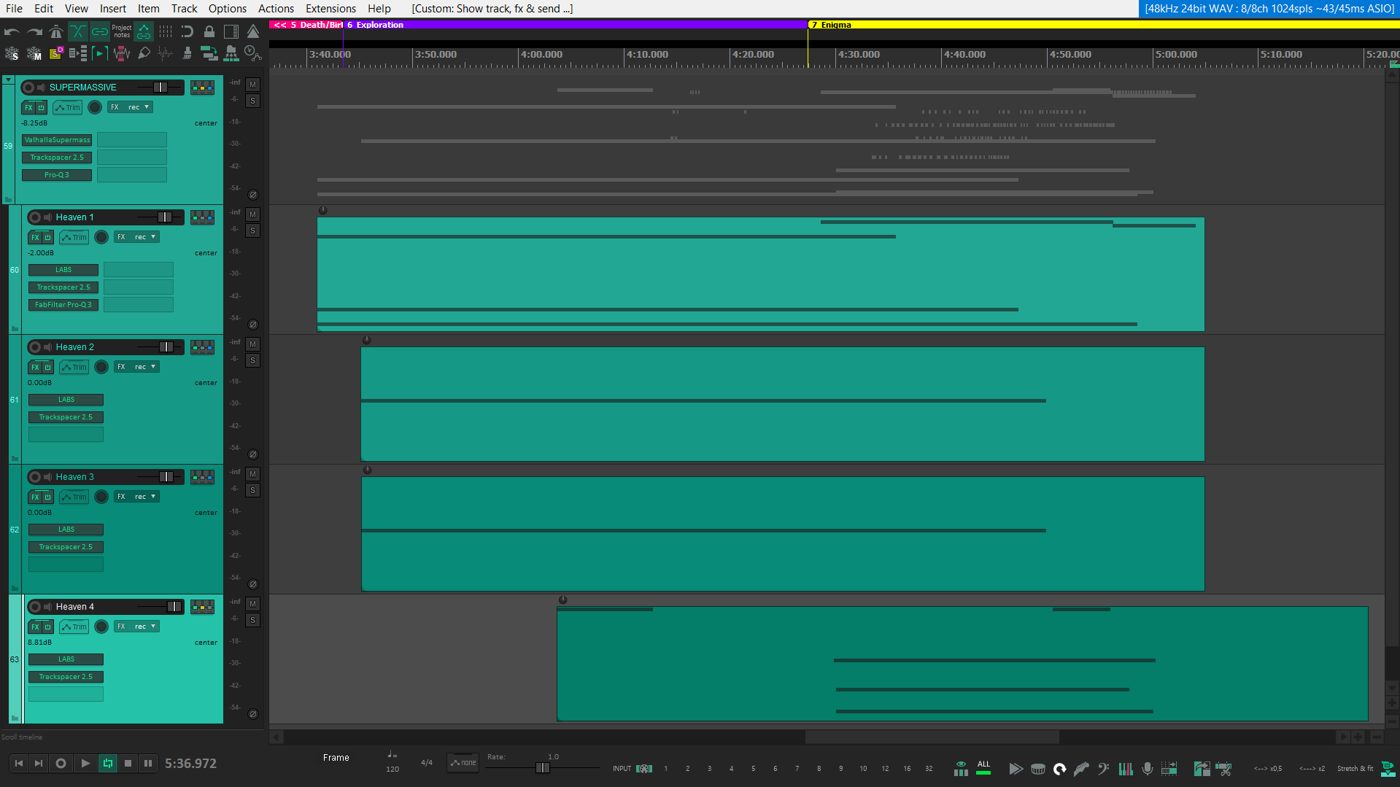Click the snowflake M unmute-all icon
The image size is (1400, 787).
pyautogui.click(x=34, y=54)
